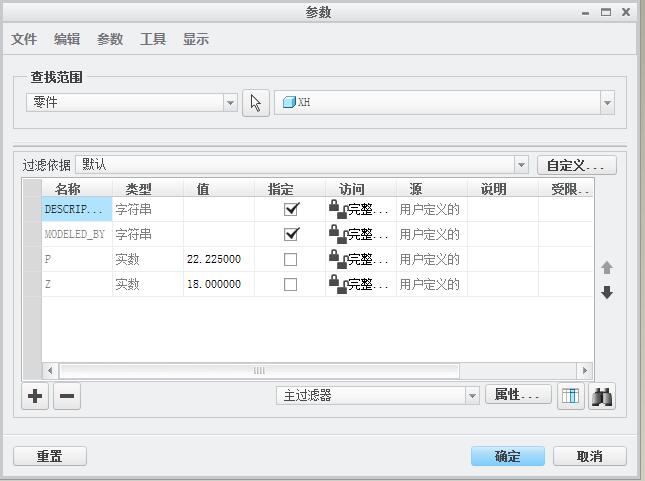Click lock icon in P row

coord(338,259)
